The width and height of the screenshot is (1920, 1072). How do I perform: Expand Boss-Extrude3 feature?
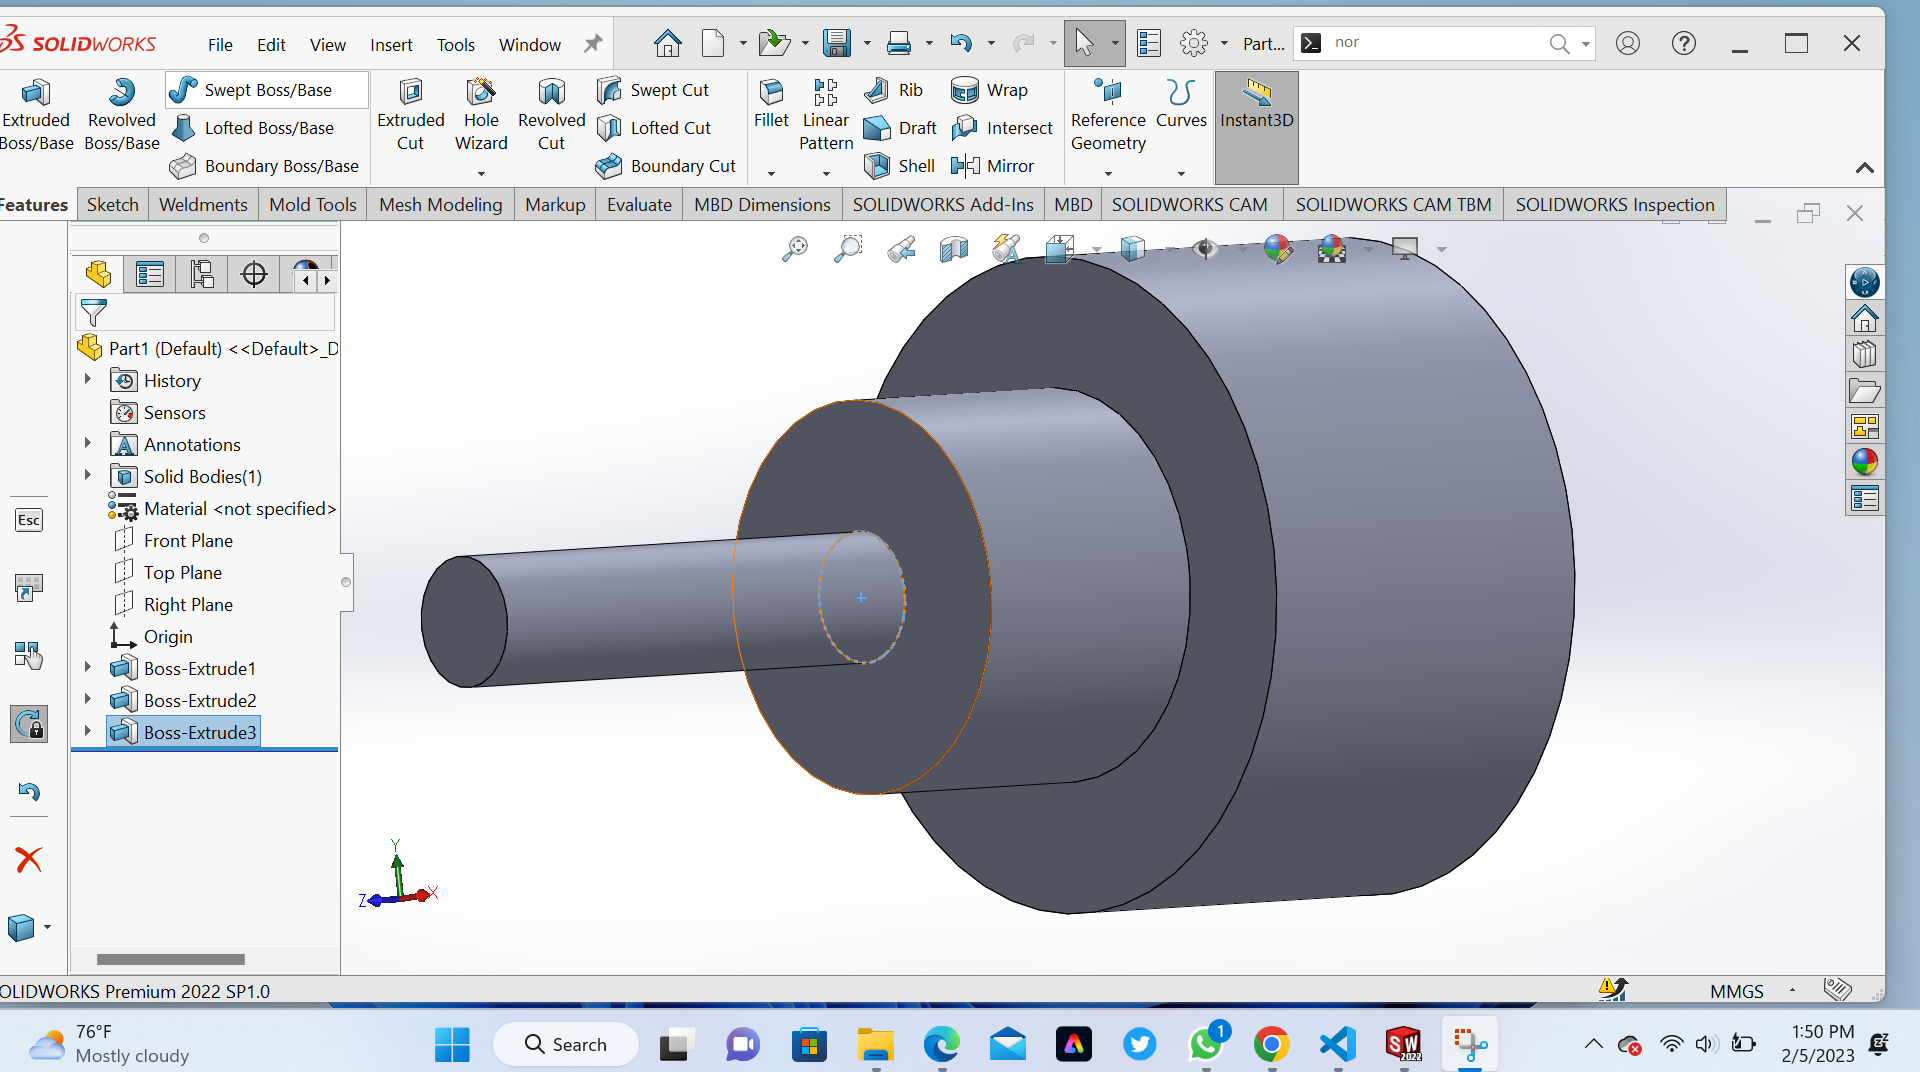[87, 732]
